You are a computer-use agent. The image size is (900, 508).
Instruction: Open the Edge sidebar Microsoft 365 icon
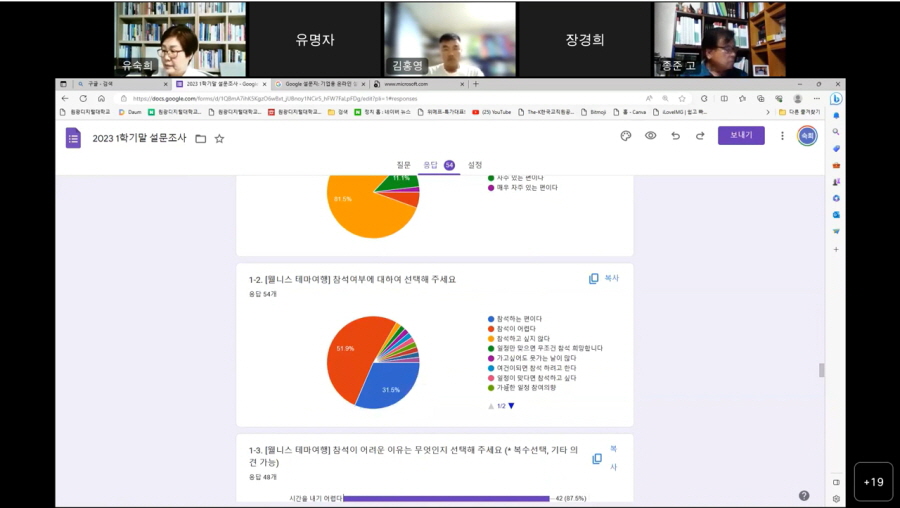click(x=836, y=199)
